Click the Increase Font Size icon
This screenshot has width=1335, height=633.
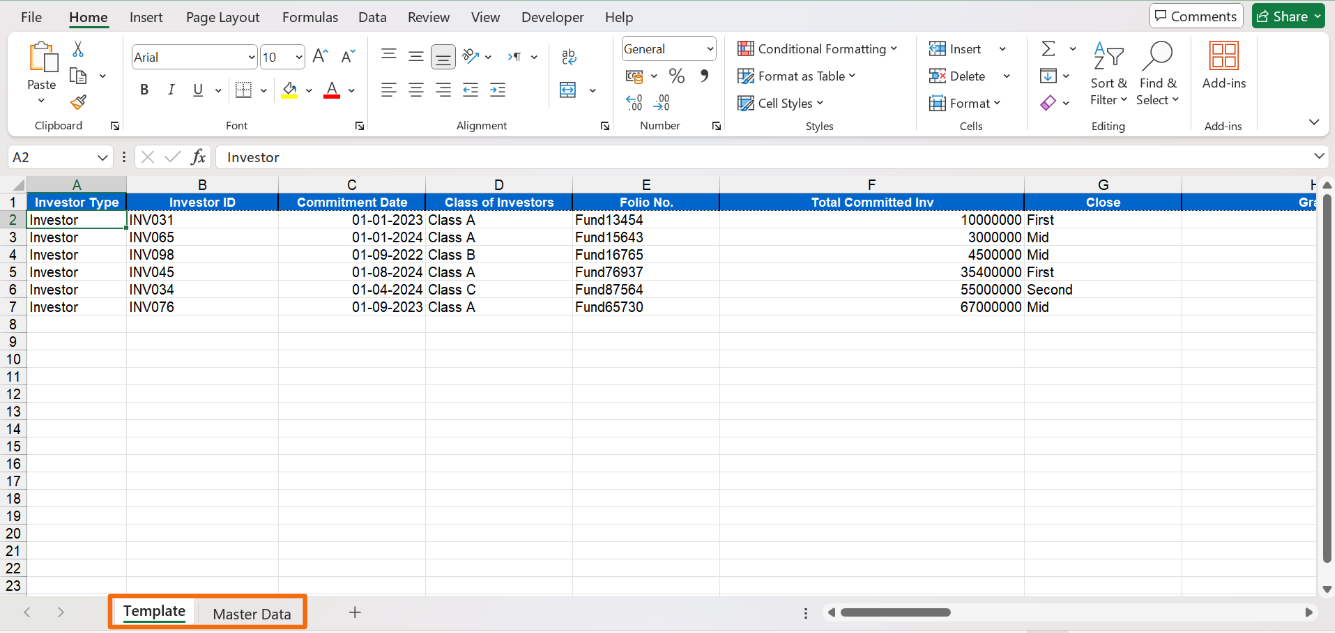coord(320,57)
